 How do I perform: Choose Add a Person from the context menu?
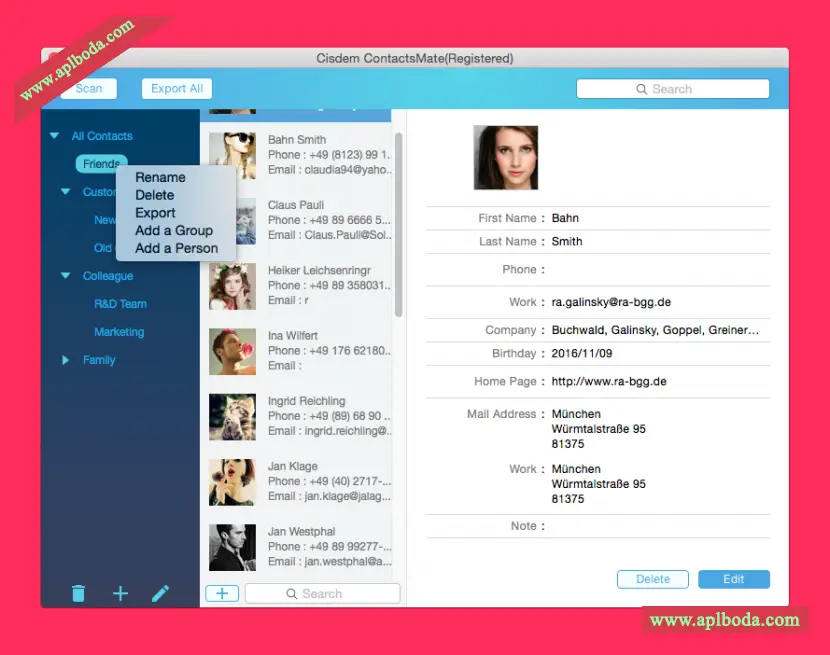coord(176,248)
